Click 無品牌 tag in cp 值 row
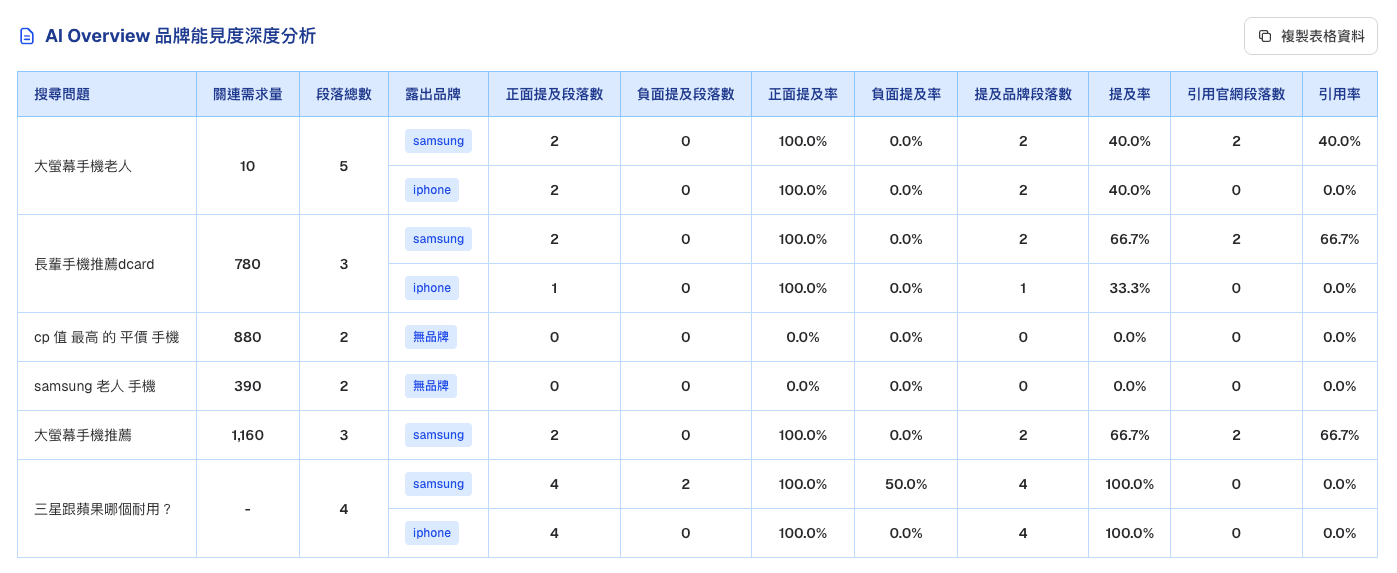This screenshot has height=573, width=1397. click(x=431, y=337)
